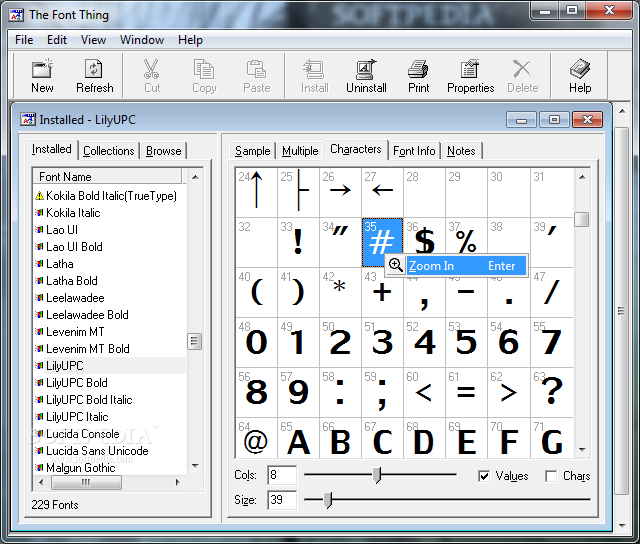Click the Cut scissors icon
Screen dimensions: 640x544
[x=151, y=69]
